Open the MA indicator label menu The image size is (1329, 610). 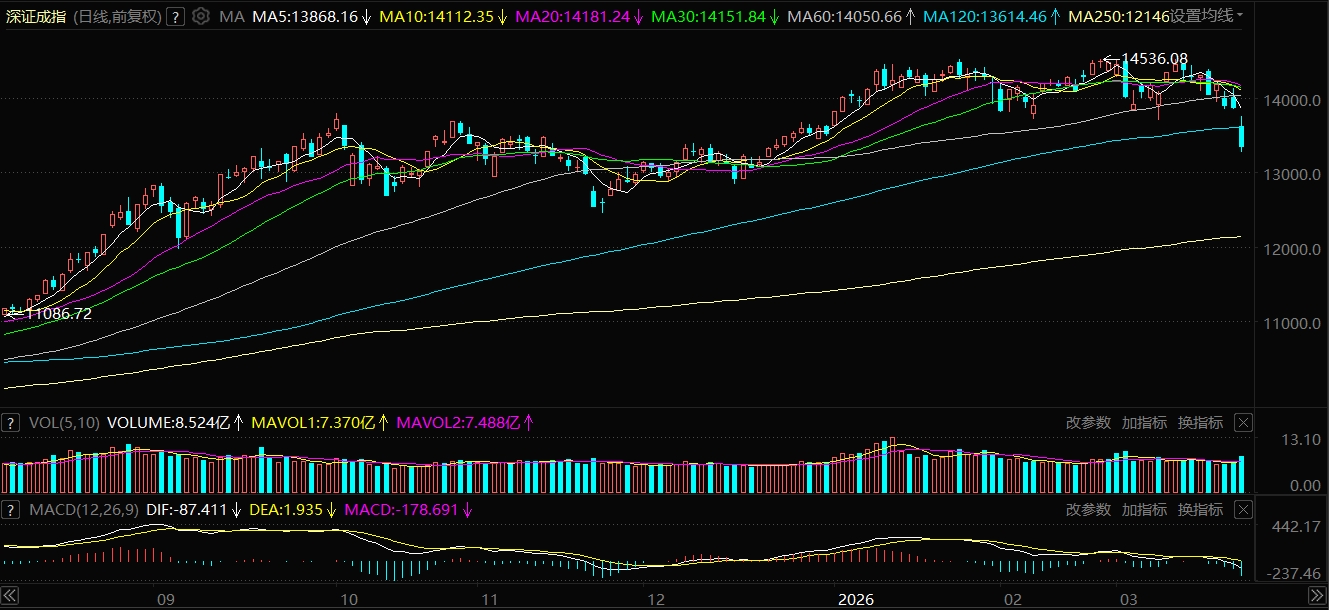click(231, 17)
